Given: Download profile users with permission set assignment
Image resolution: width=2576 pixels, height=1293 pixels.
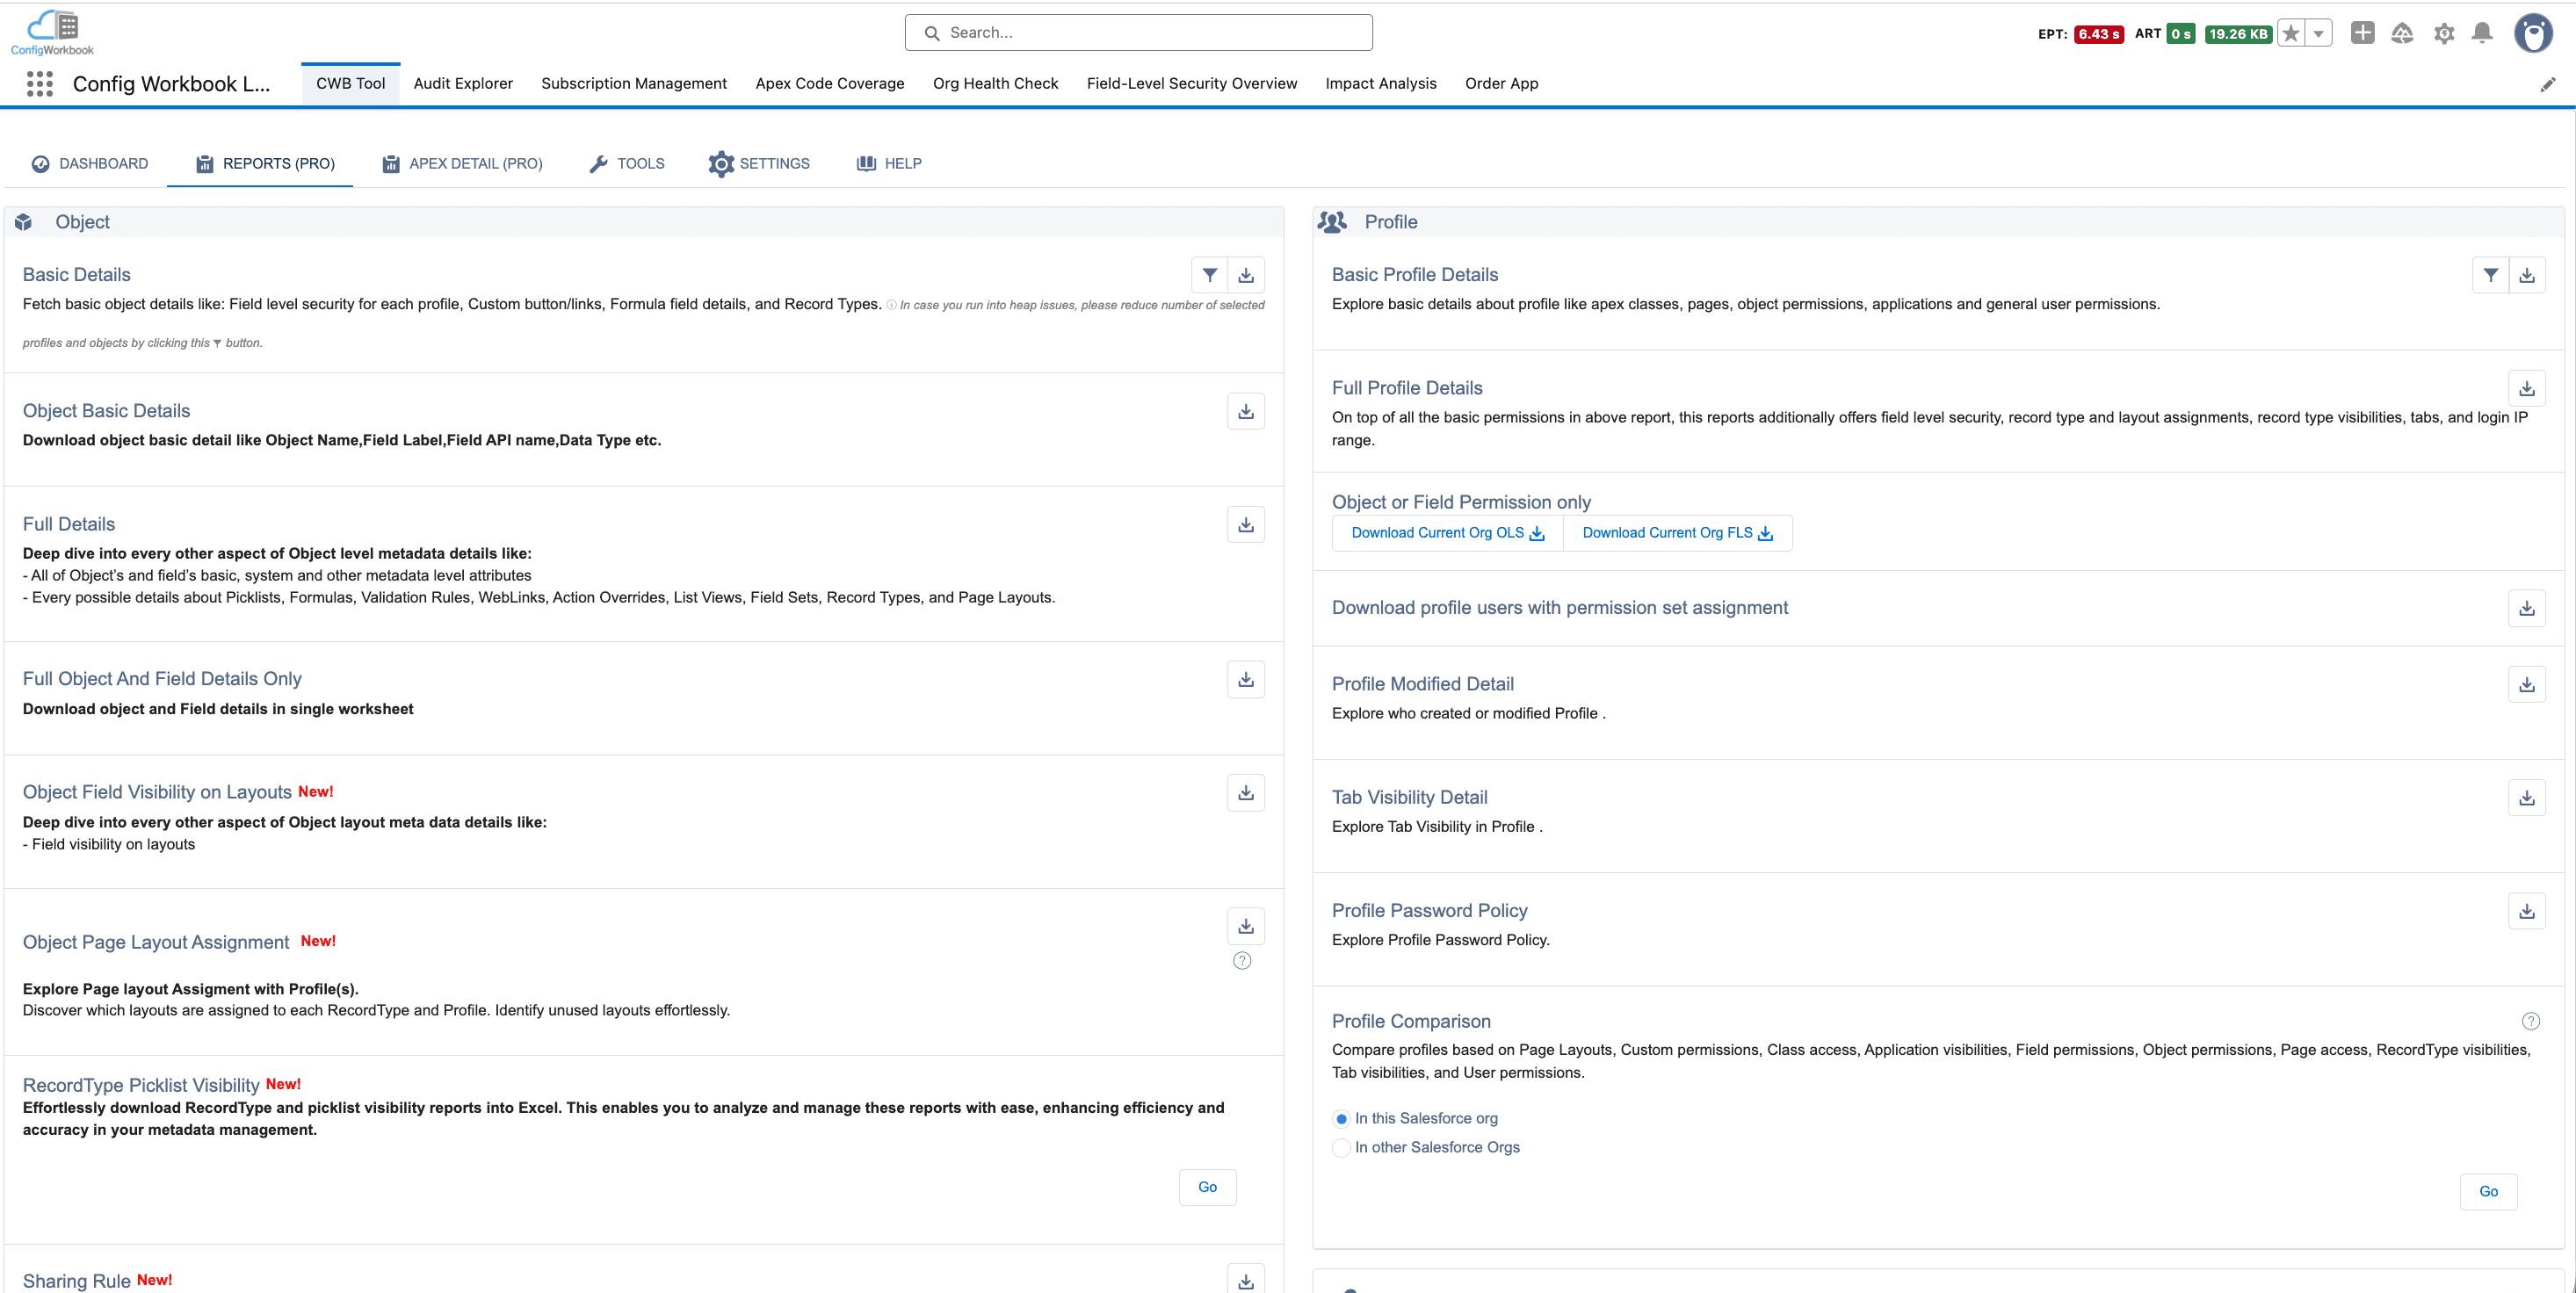Looking at the screenshot, I should [2527, 608].
